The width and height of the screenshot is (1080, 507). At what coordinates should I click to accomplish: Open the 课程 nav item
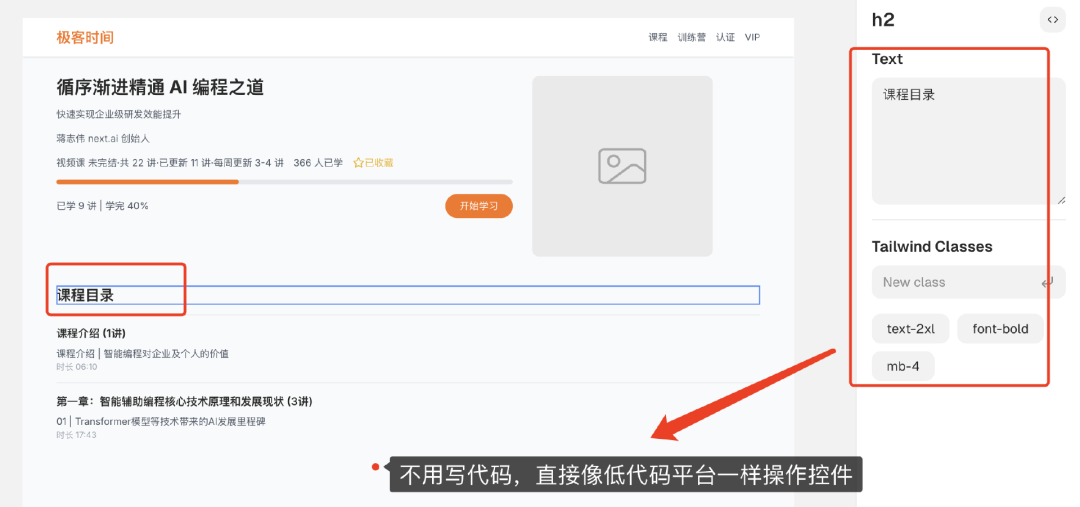pos(658,37)
